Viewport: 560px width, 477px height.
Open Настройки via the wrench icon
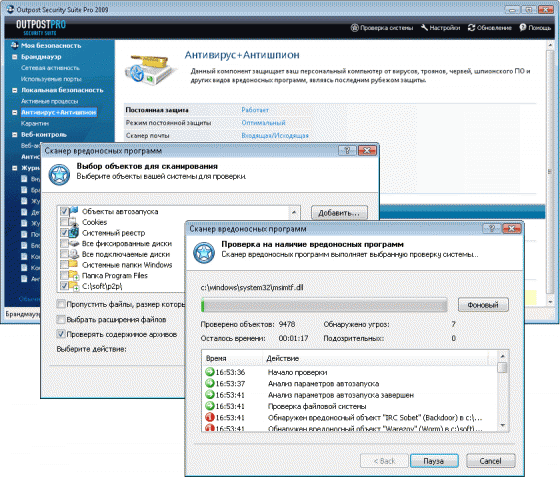click(424, 27)
